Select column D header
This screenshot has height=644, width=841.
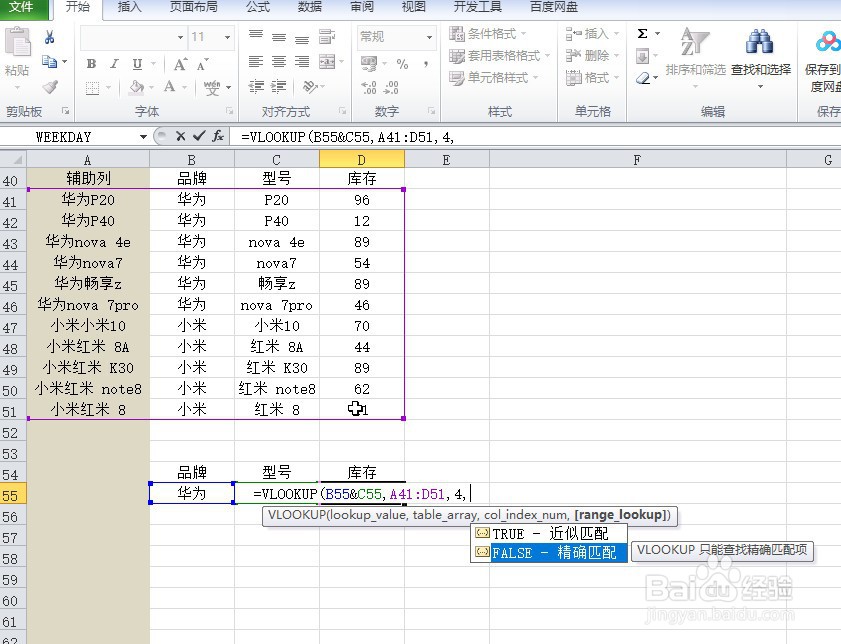click(362, 160)
